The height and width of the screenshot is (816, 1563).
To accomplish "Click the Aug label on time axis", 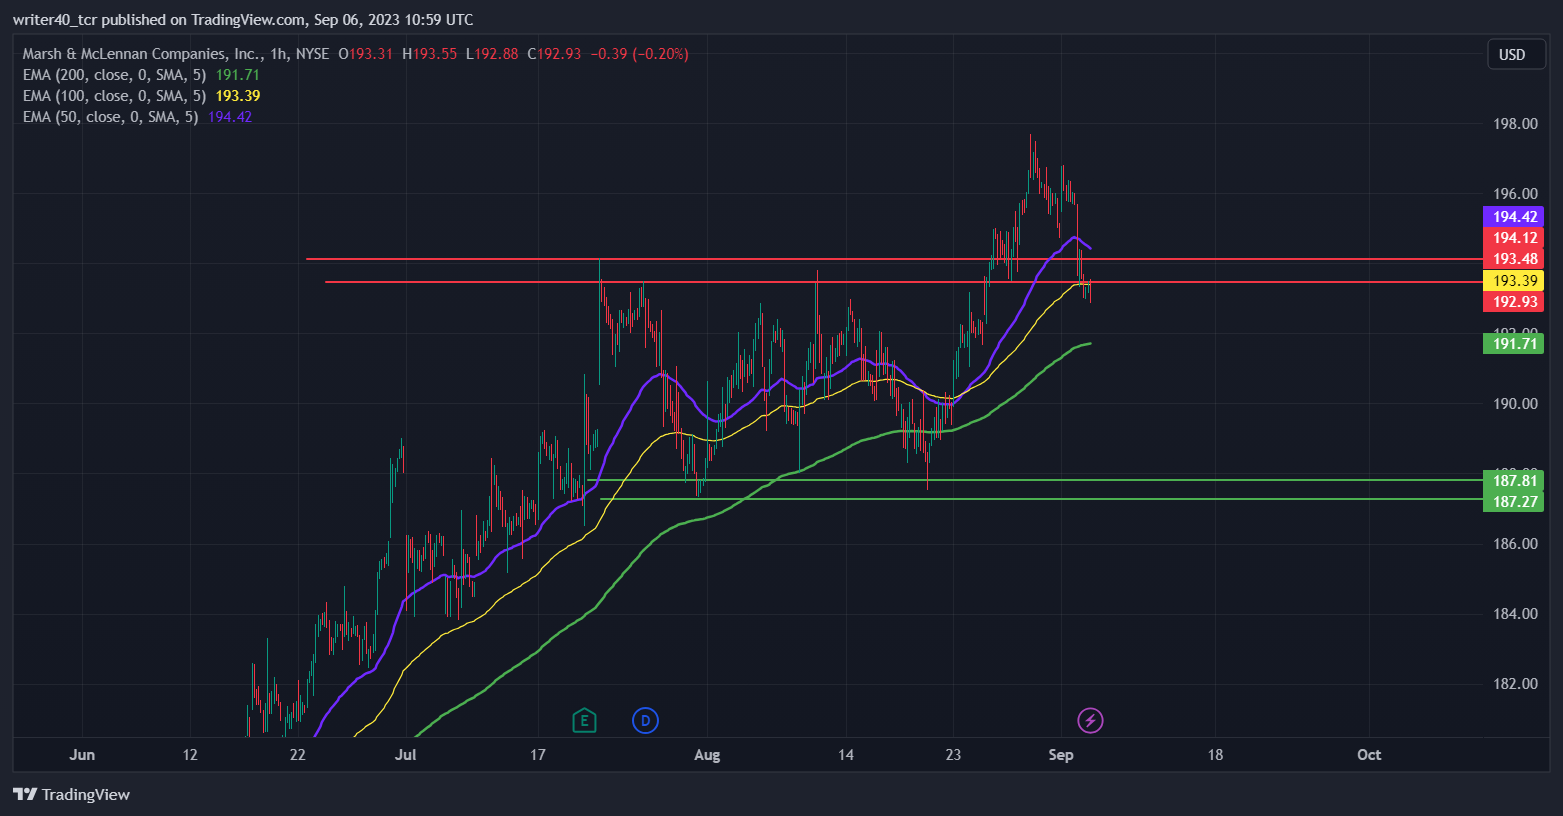I will [707, 755].
